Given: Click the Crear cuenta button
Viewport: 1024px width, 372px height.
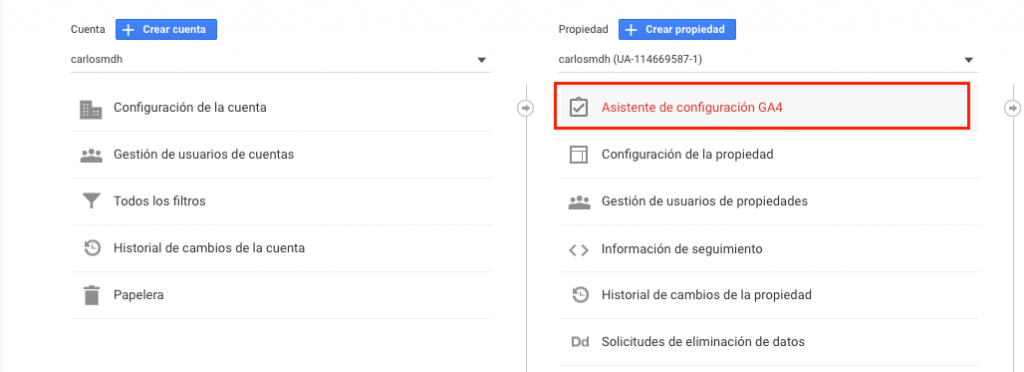Looking at the screenshot, I should pyautogui.click(x=167, y=30).
